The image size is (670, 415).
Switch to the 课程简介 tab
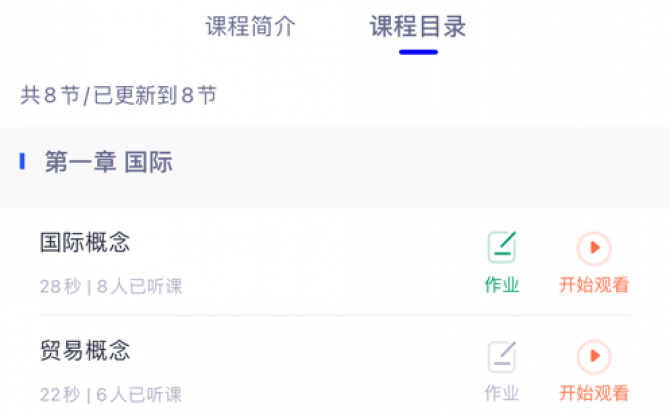point(250,26)
